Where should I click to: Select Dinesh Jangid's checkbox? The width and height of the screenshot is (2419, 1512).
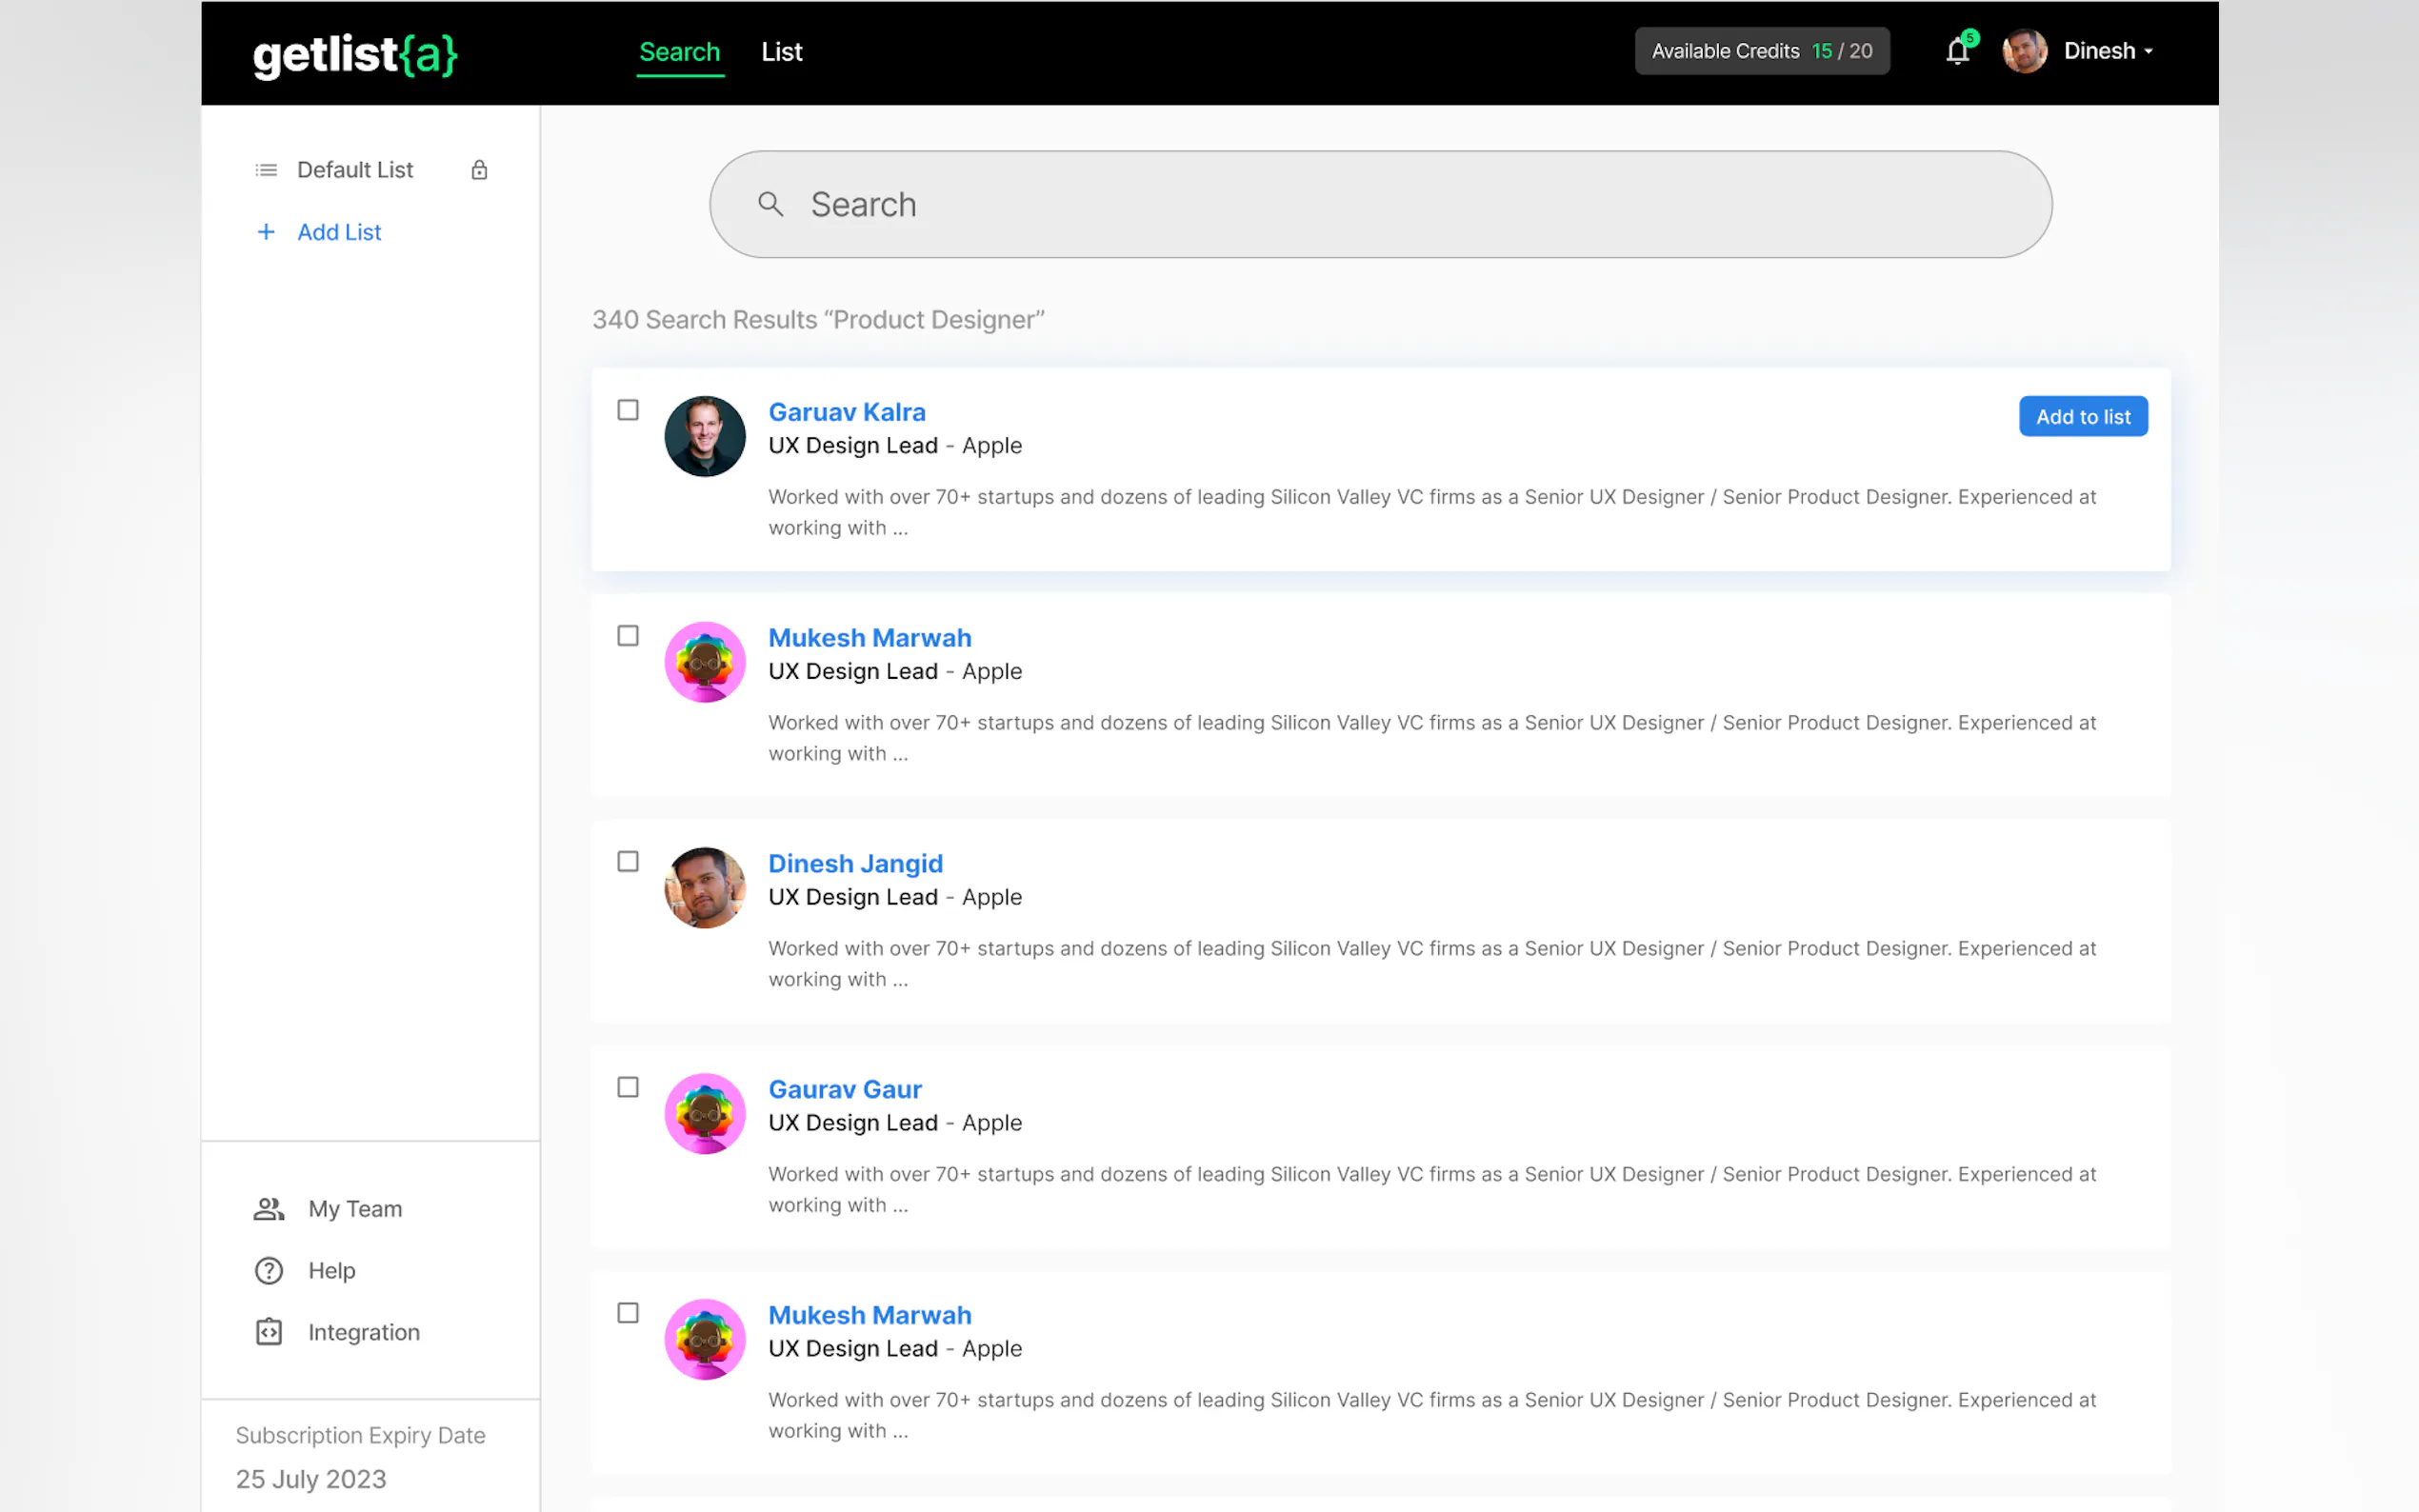pyautogui.click(x=628, y=861)
